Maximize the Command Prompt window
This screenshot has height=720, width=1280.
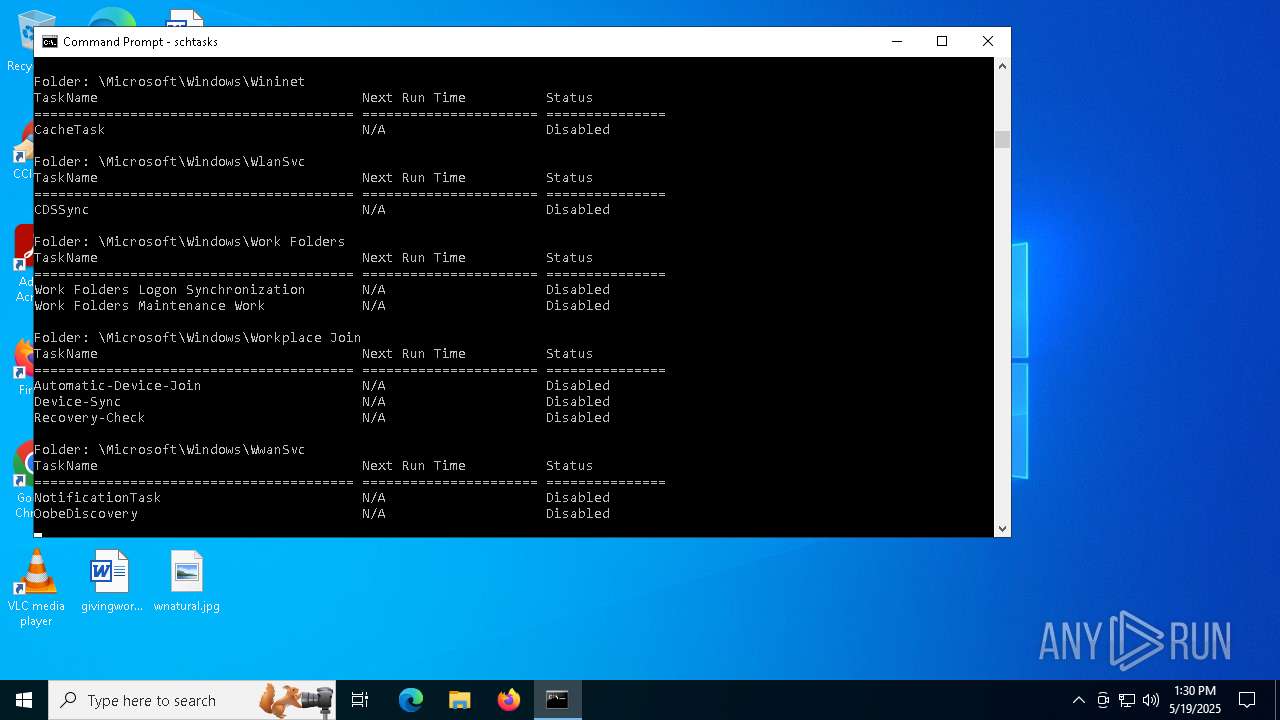941,41
